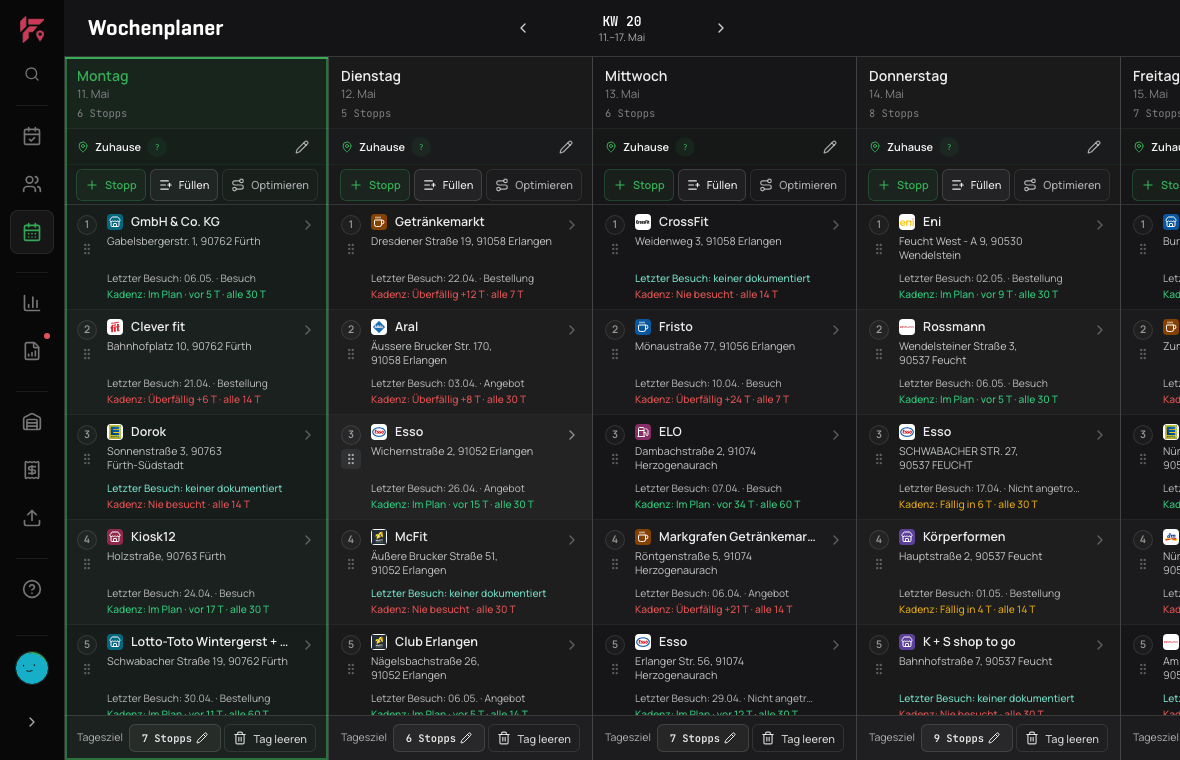Screen dimensions: 1180x760
Task: Open Aral stop details chevron
Action: (x=572, y=330)
